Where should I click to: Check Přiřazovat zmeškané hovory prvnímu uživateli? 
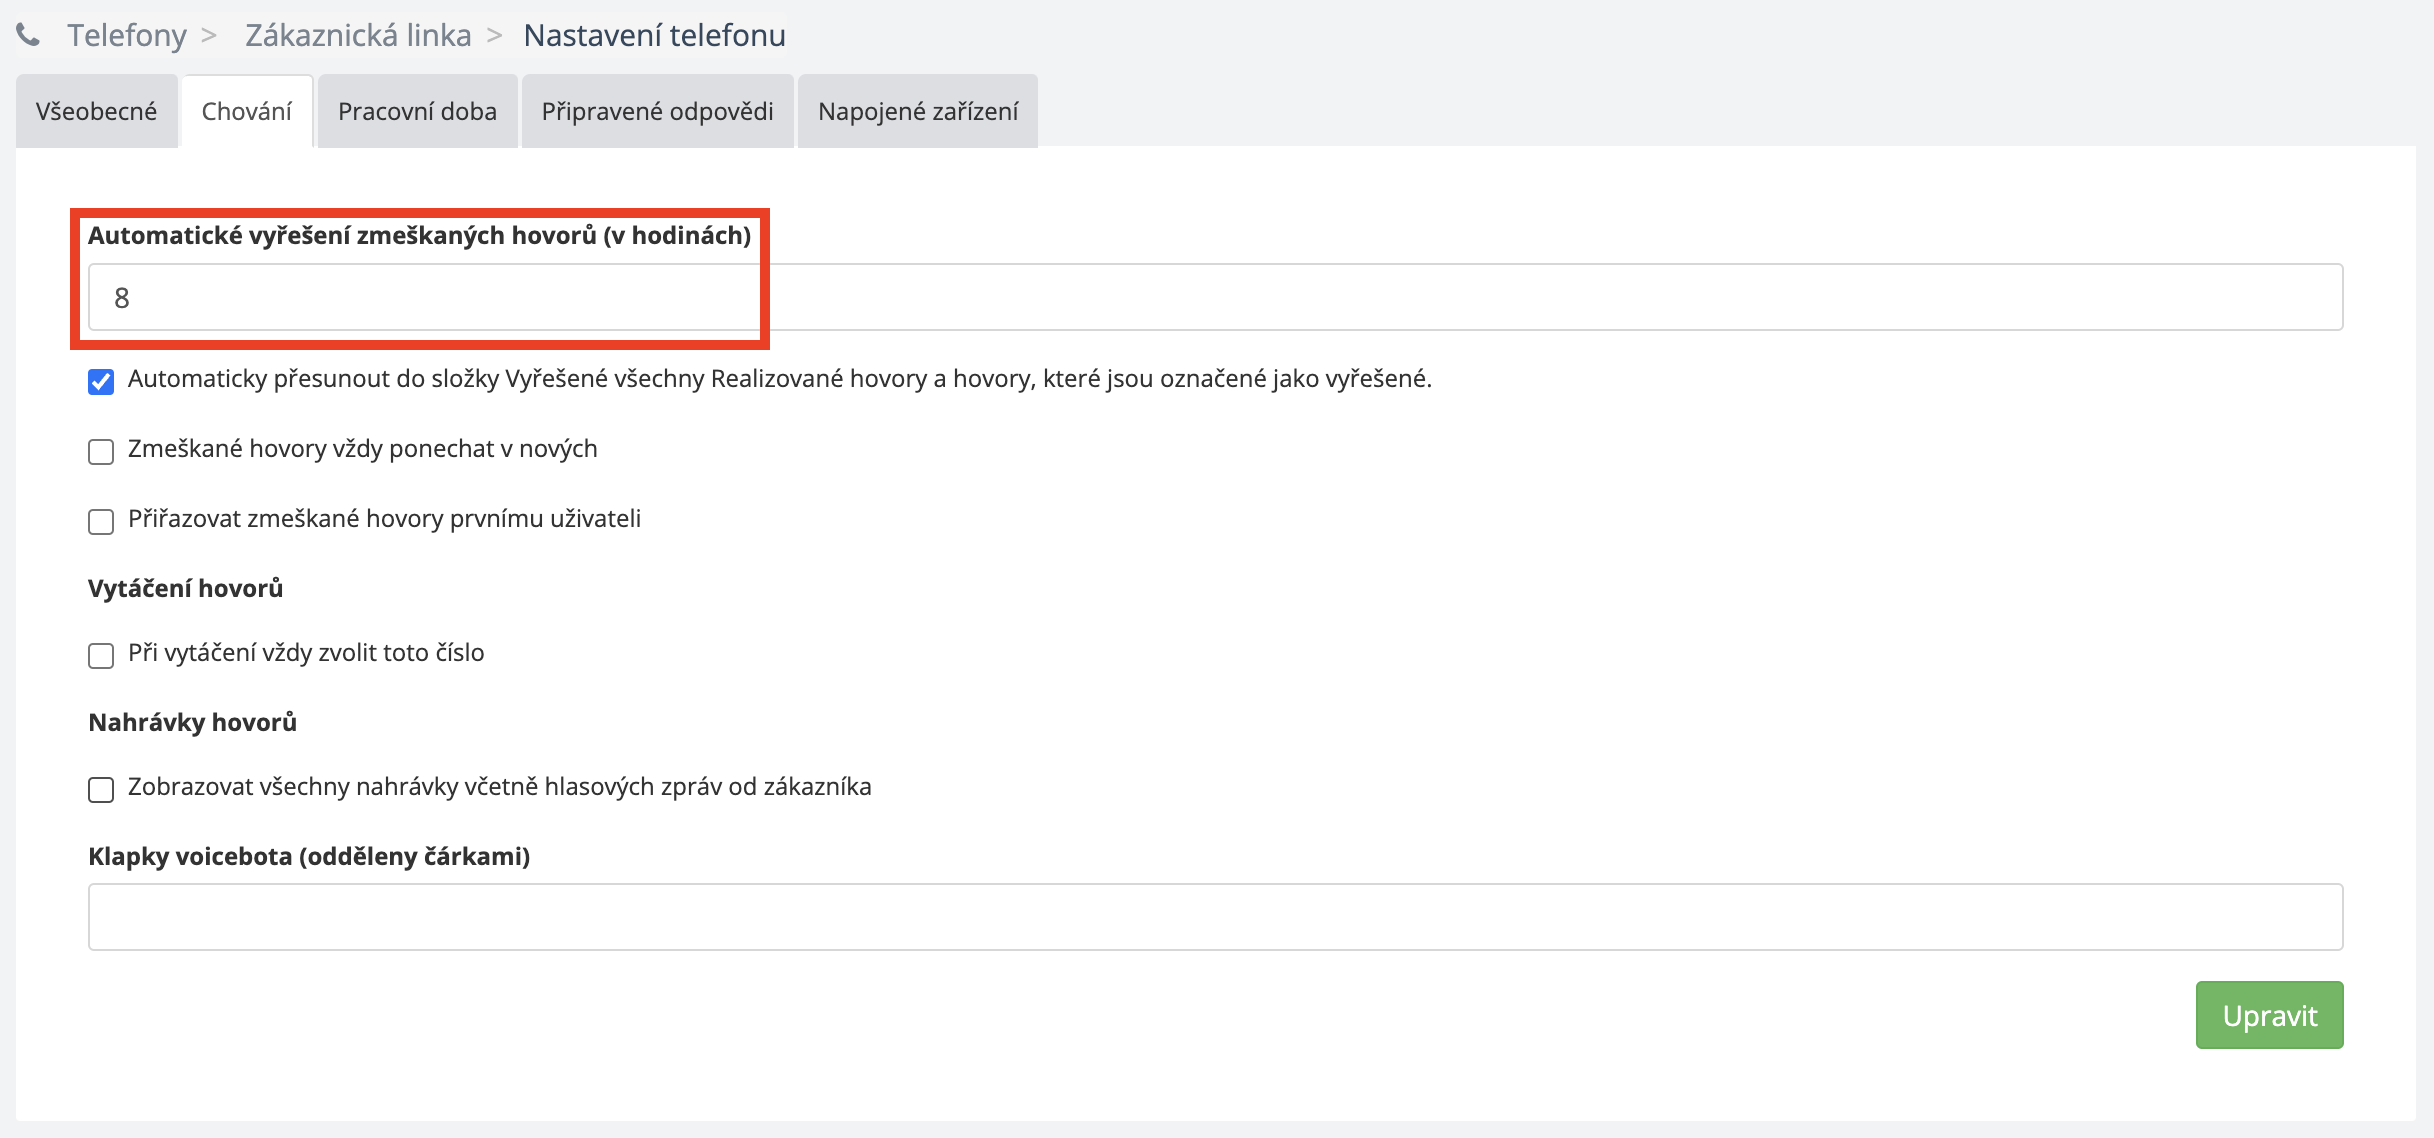[101, 522]
